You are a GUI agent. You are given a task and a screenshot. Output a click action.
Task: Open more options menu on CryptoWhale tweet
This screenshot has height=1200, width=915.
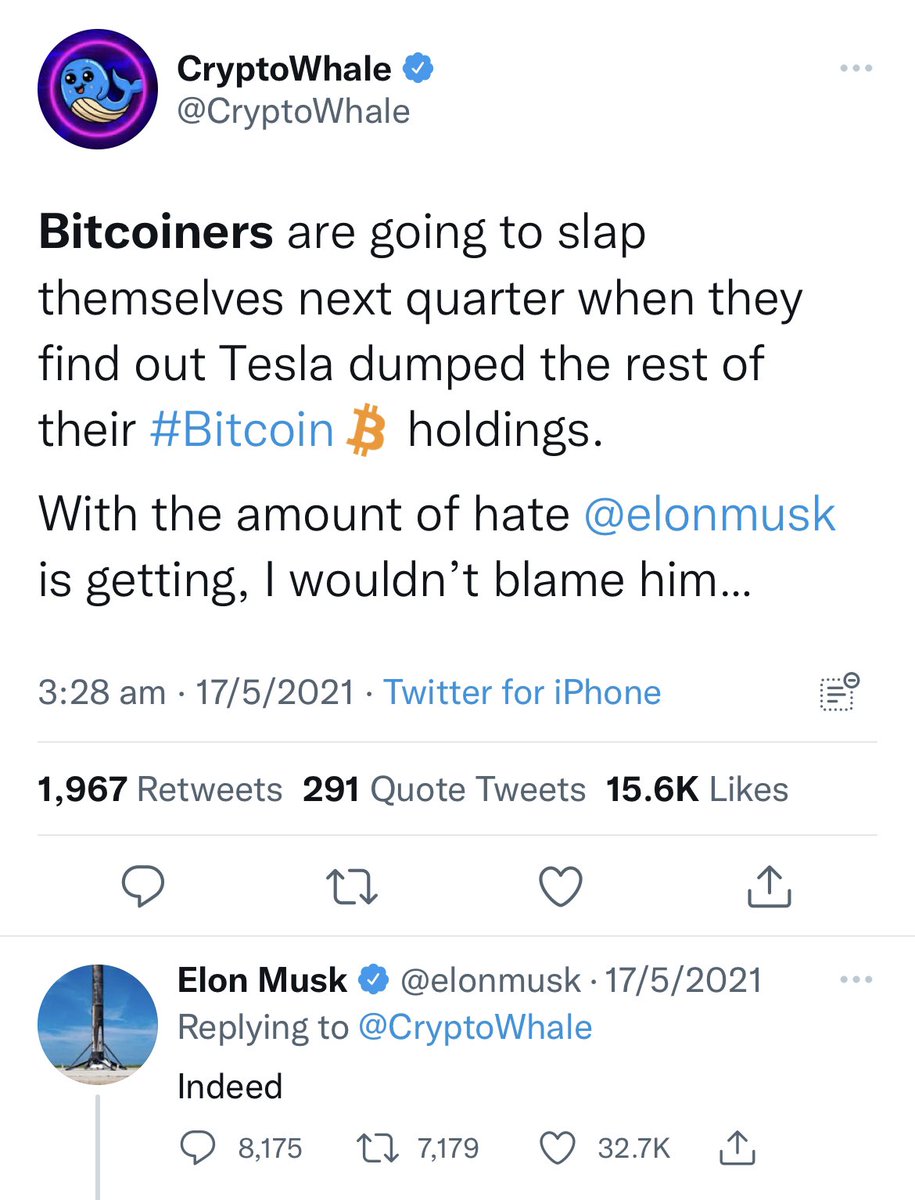tap(856, 70)
